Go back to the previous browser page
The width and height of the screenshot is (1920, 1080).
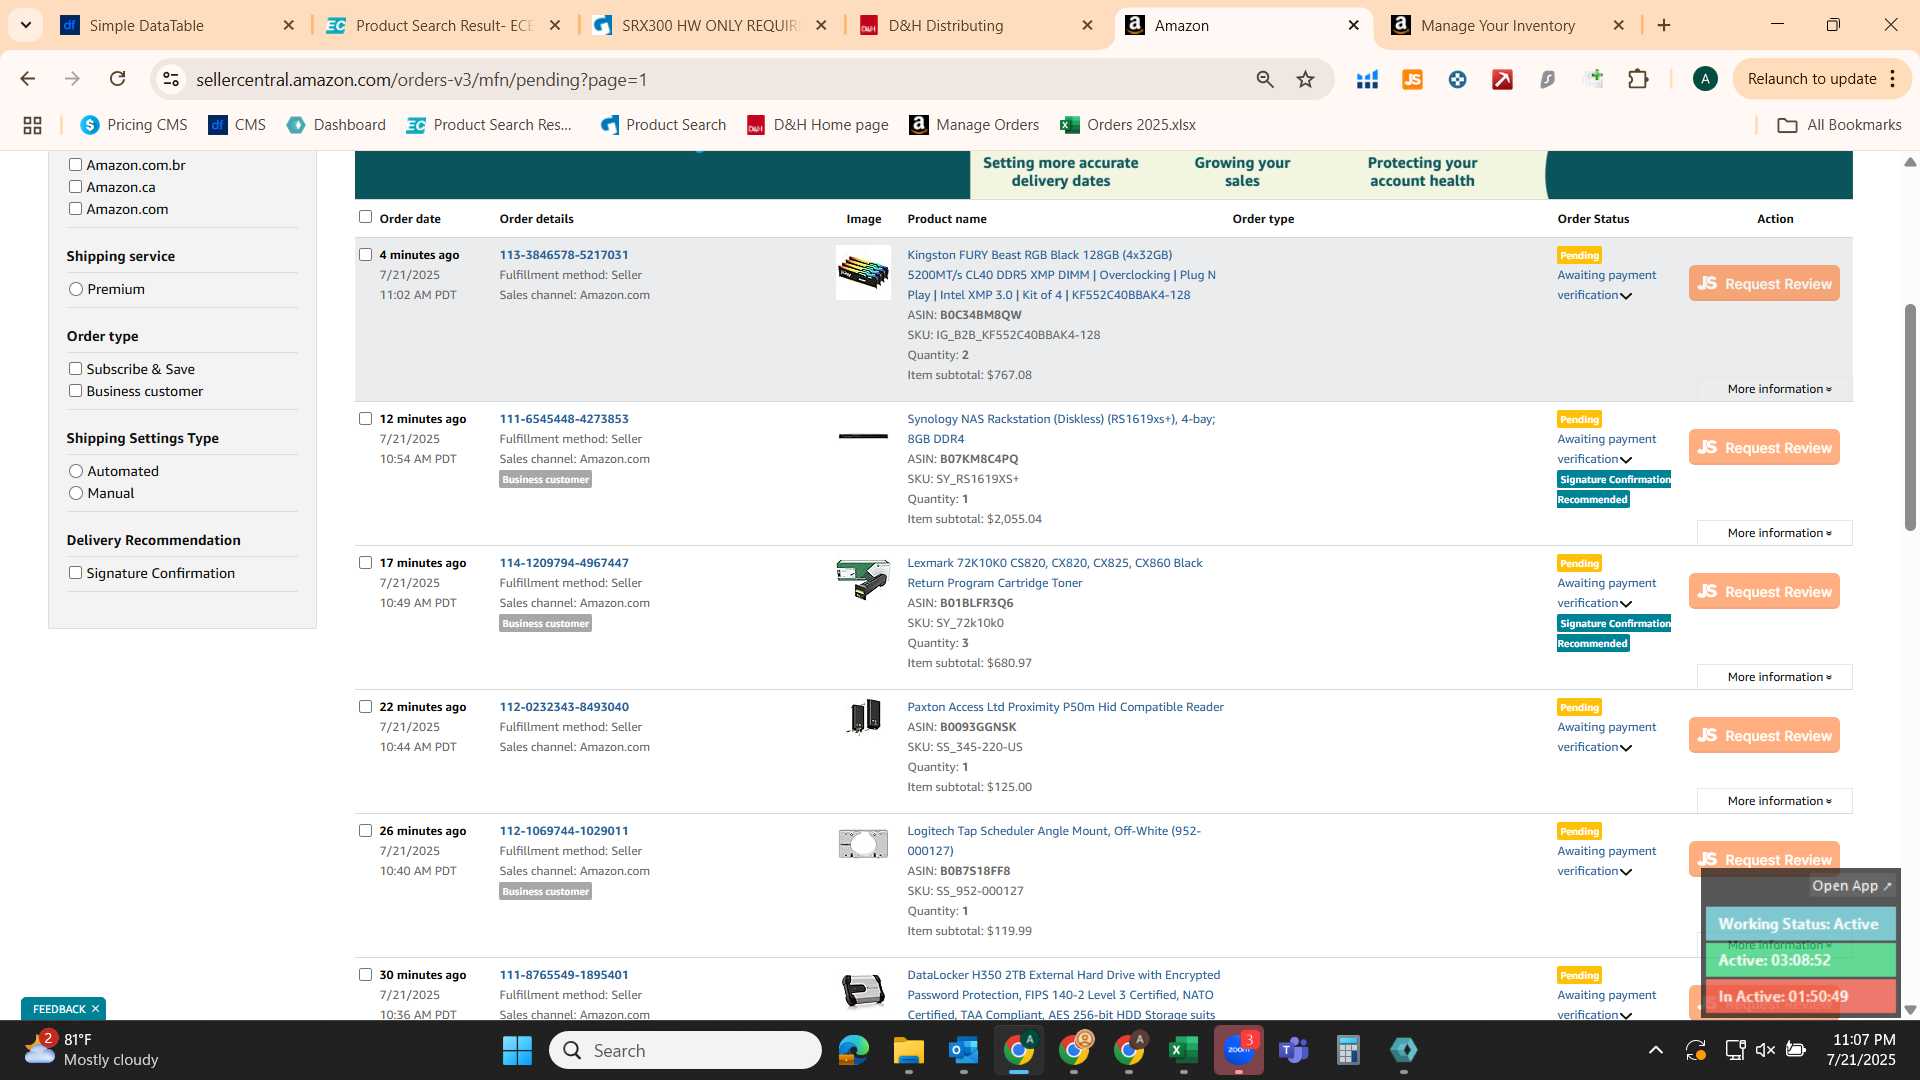pyautogui.click(x=27, y=79)
